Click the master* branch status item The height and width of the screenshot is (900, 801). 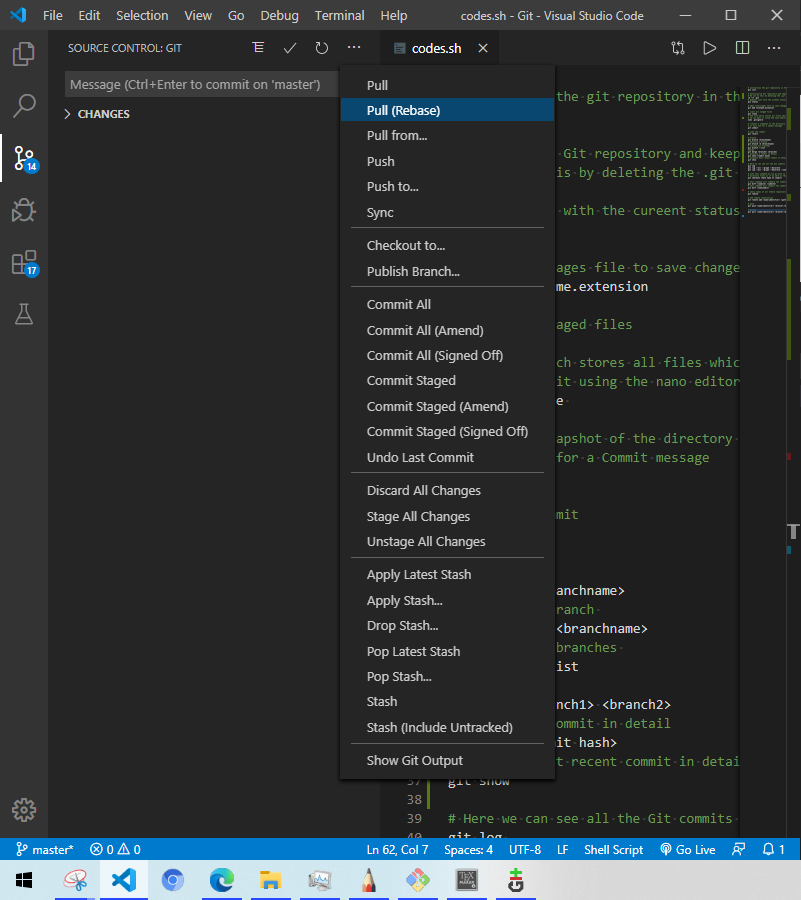(45, 849)
